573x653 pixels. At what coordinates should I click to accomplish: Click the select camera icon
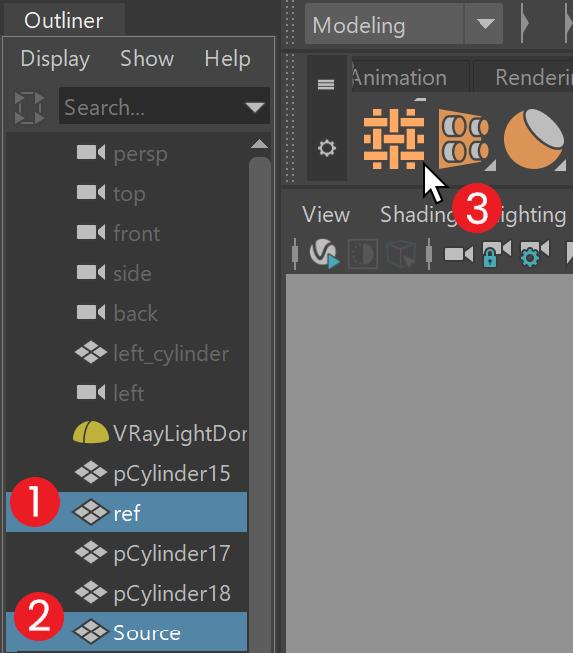pos(458,254)
